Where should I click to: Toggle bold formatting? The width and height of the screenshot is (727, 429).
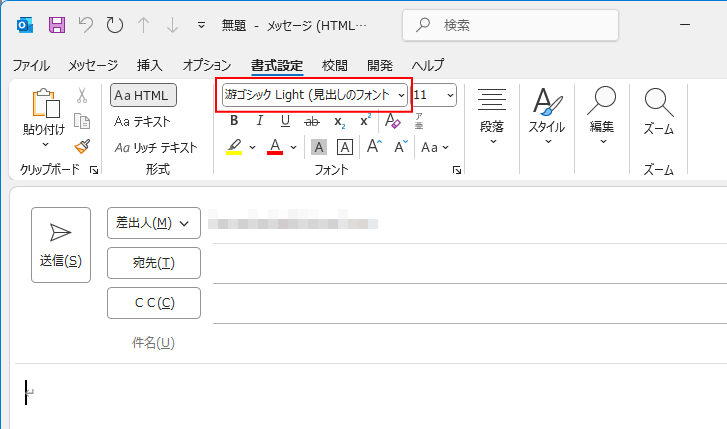(x=234, y=121)
